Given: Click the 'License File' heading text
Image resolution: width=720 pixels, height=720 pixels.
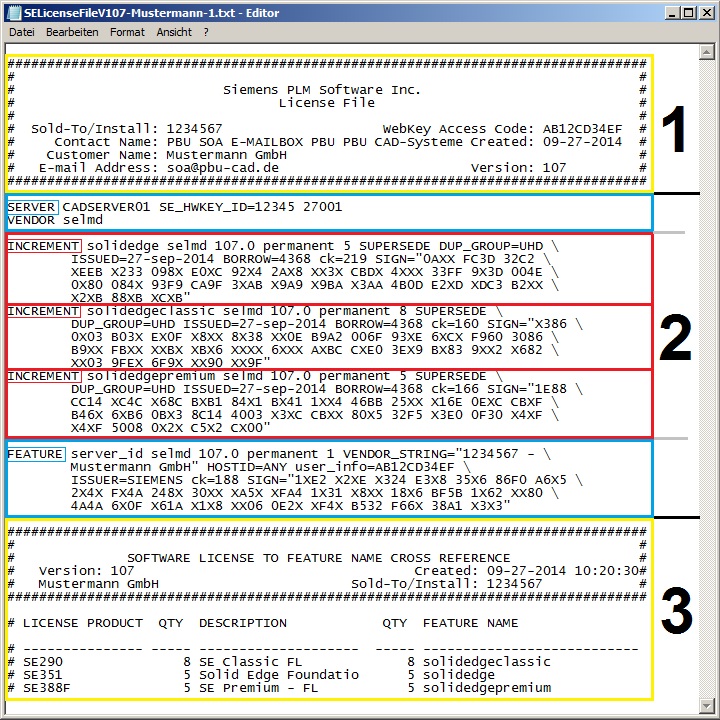Looking at the screenshot, I should tap(326, 103).
